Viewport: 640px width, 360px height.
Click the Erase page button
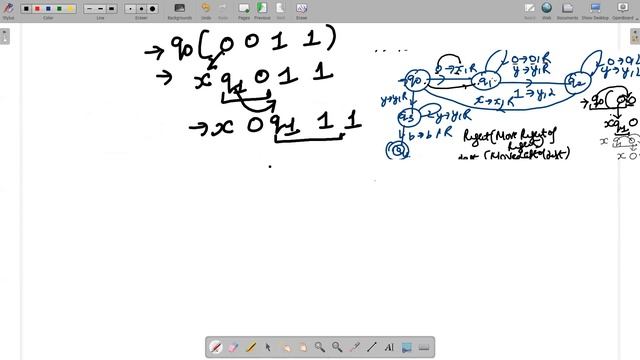click(x=301, y=10)
